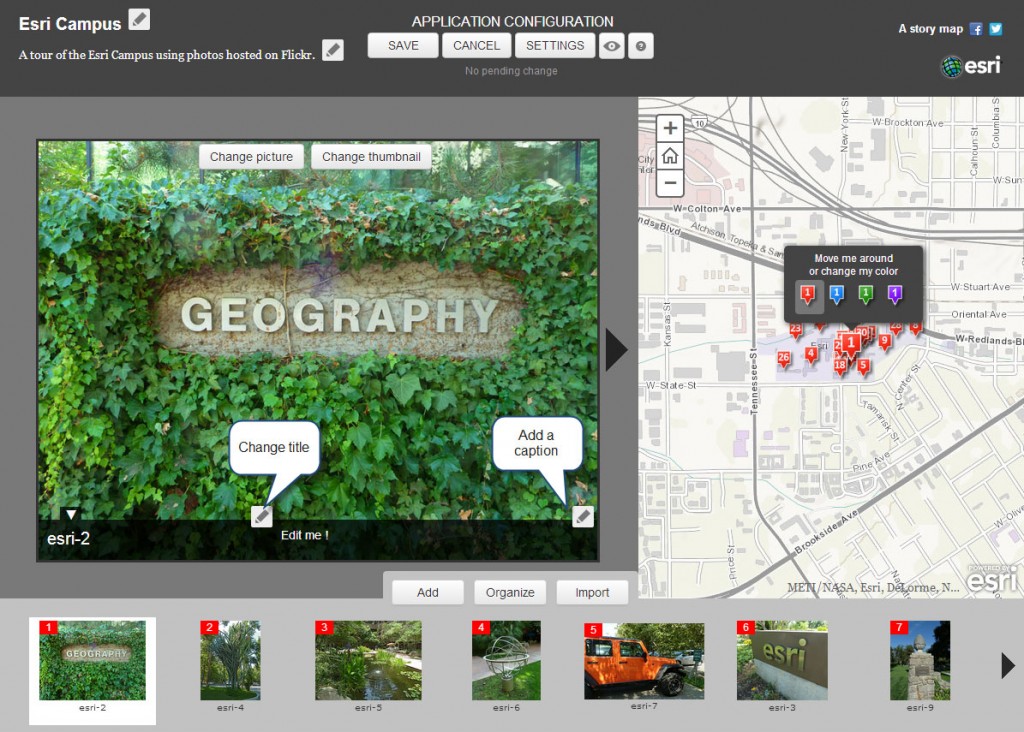Image resolution: width=1024 pixels, height=732 pixels.
Task: Preview the app with the eye icon
Action: pos(611,46)
